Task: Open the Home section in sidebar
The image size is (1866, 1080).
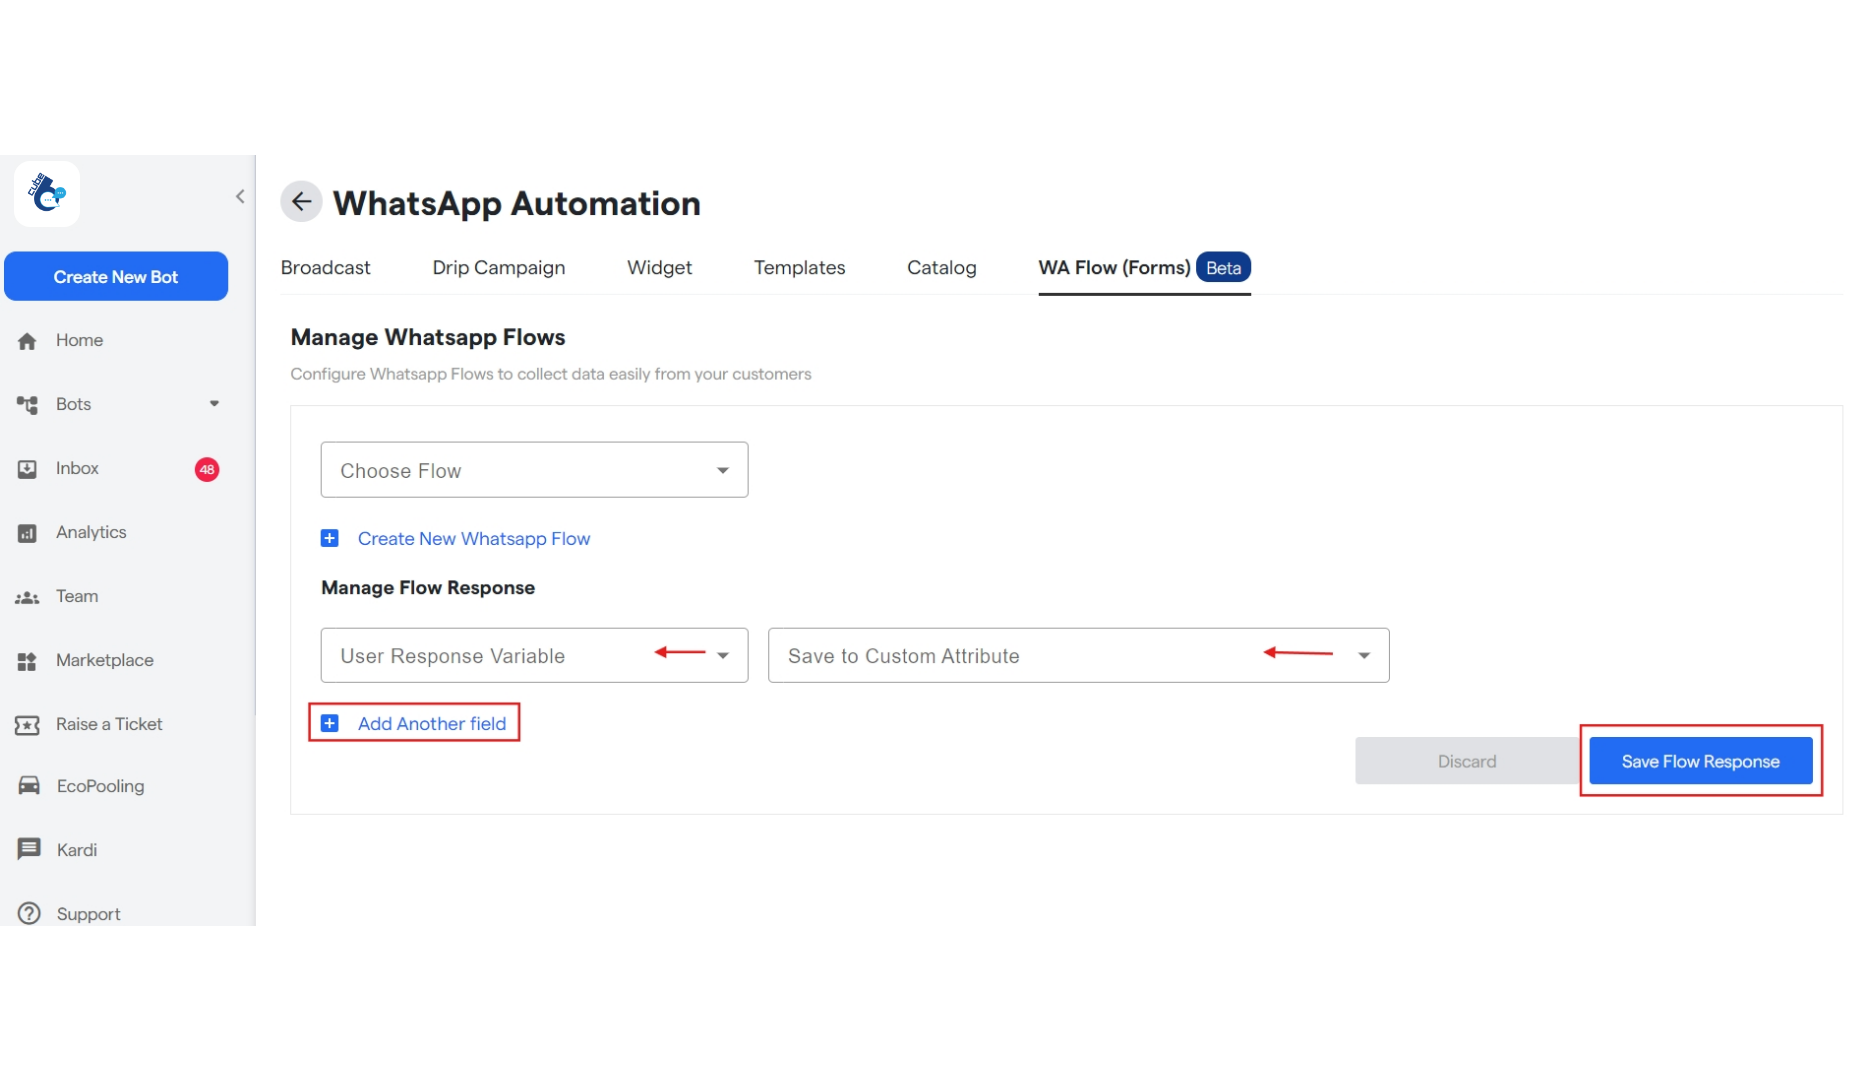Action: coord(27,340)
